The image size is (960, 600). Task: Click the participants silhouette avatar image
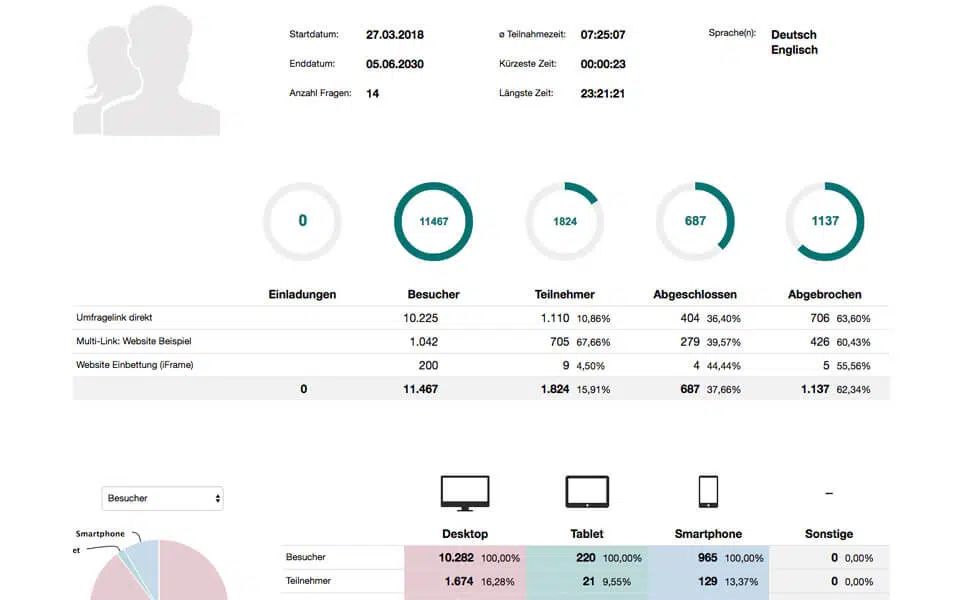click(146, 70)
